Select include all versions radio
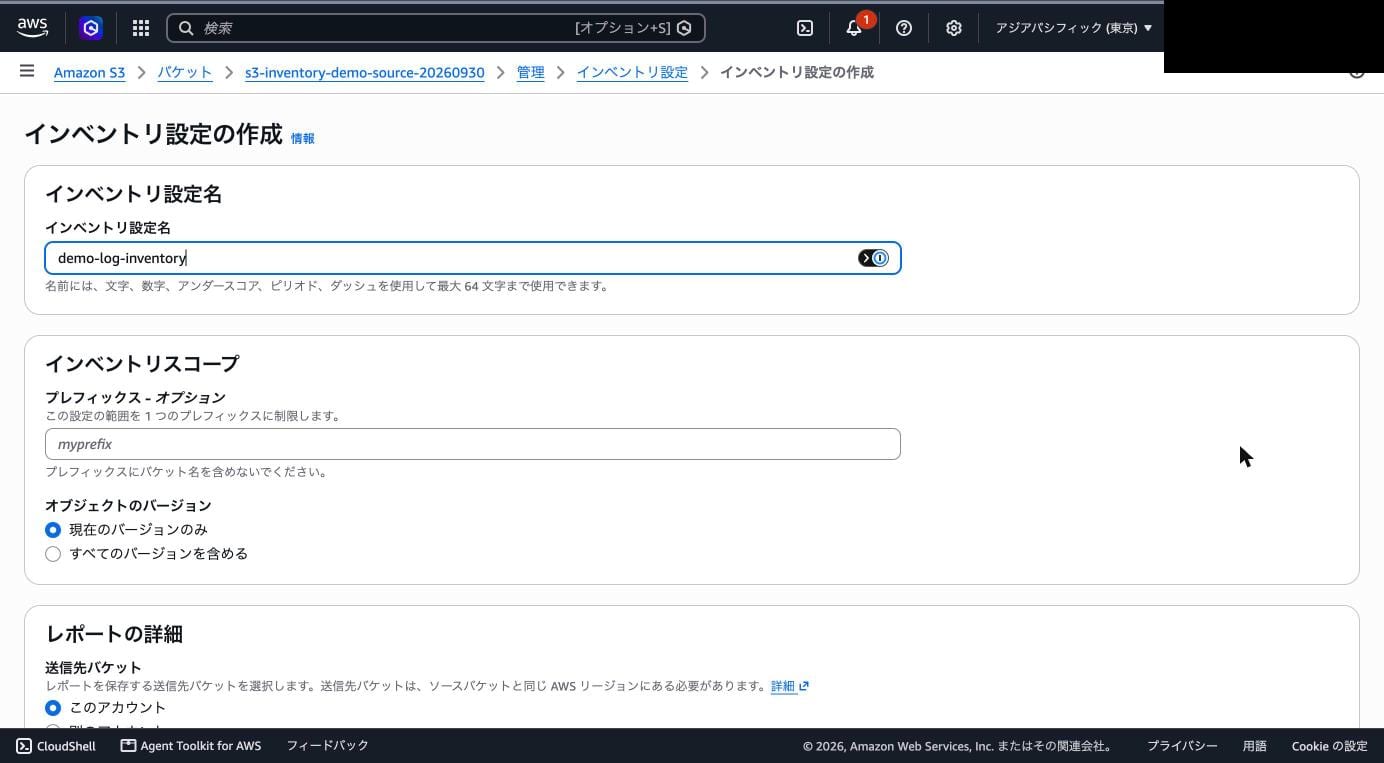 53,554
